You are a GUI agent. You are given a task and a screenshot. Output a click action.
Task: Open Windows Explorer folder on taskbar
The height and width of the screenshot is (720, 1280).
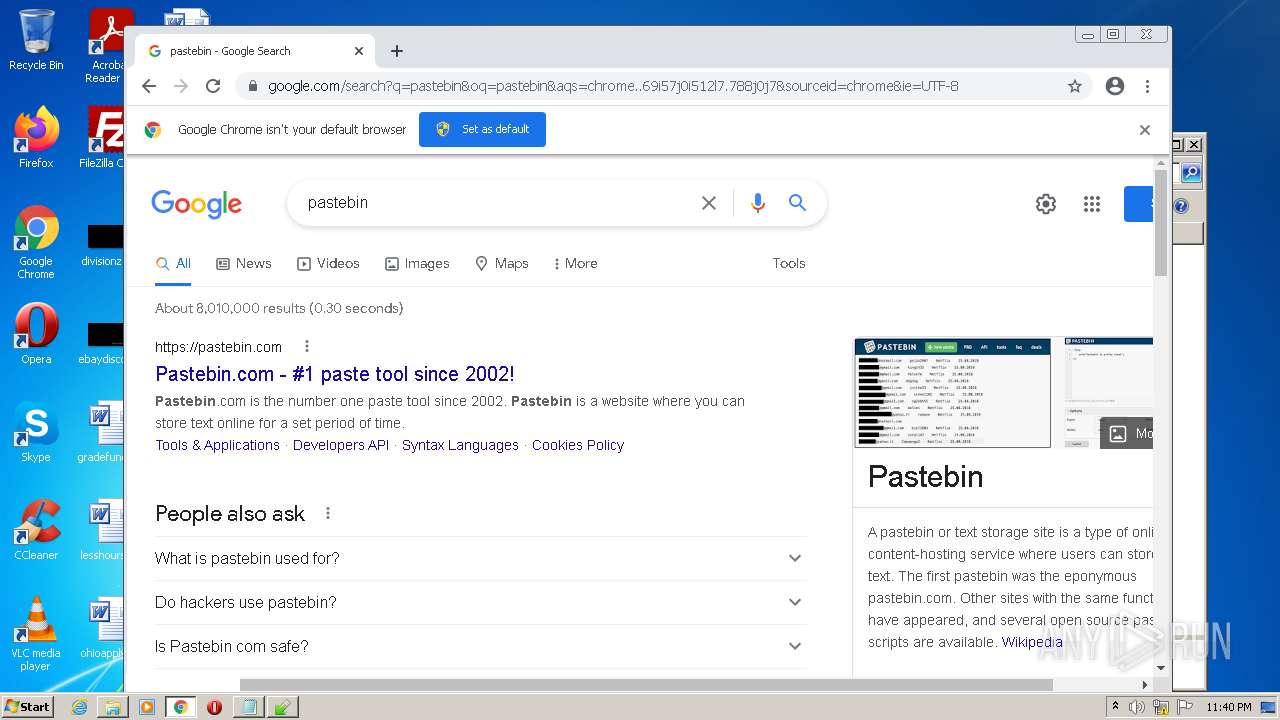[x=113, y=707]
